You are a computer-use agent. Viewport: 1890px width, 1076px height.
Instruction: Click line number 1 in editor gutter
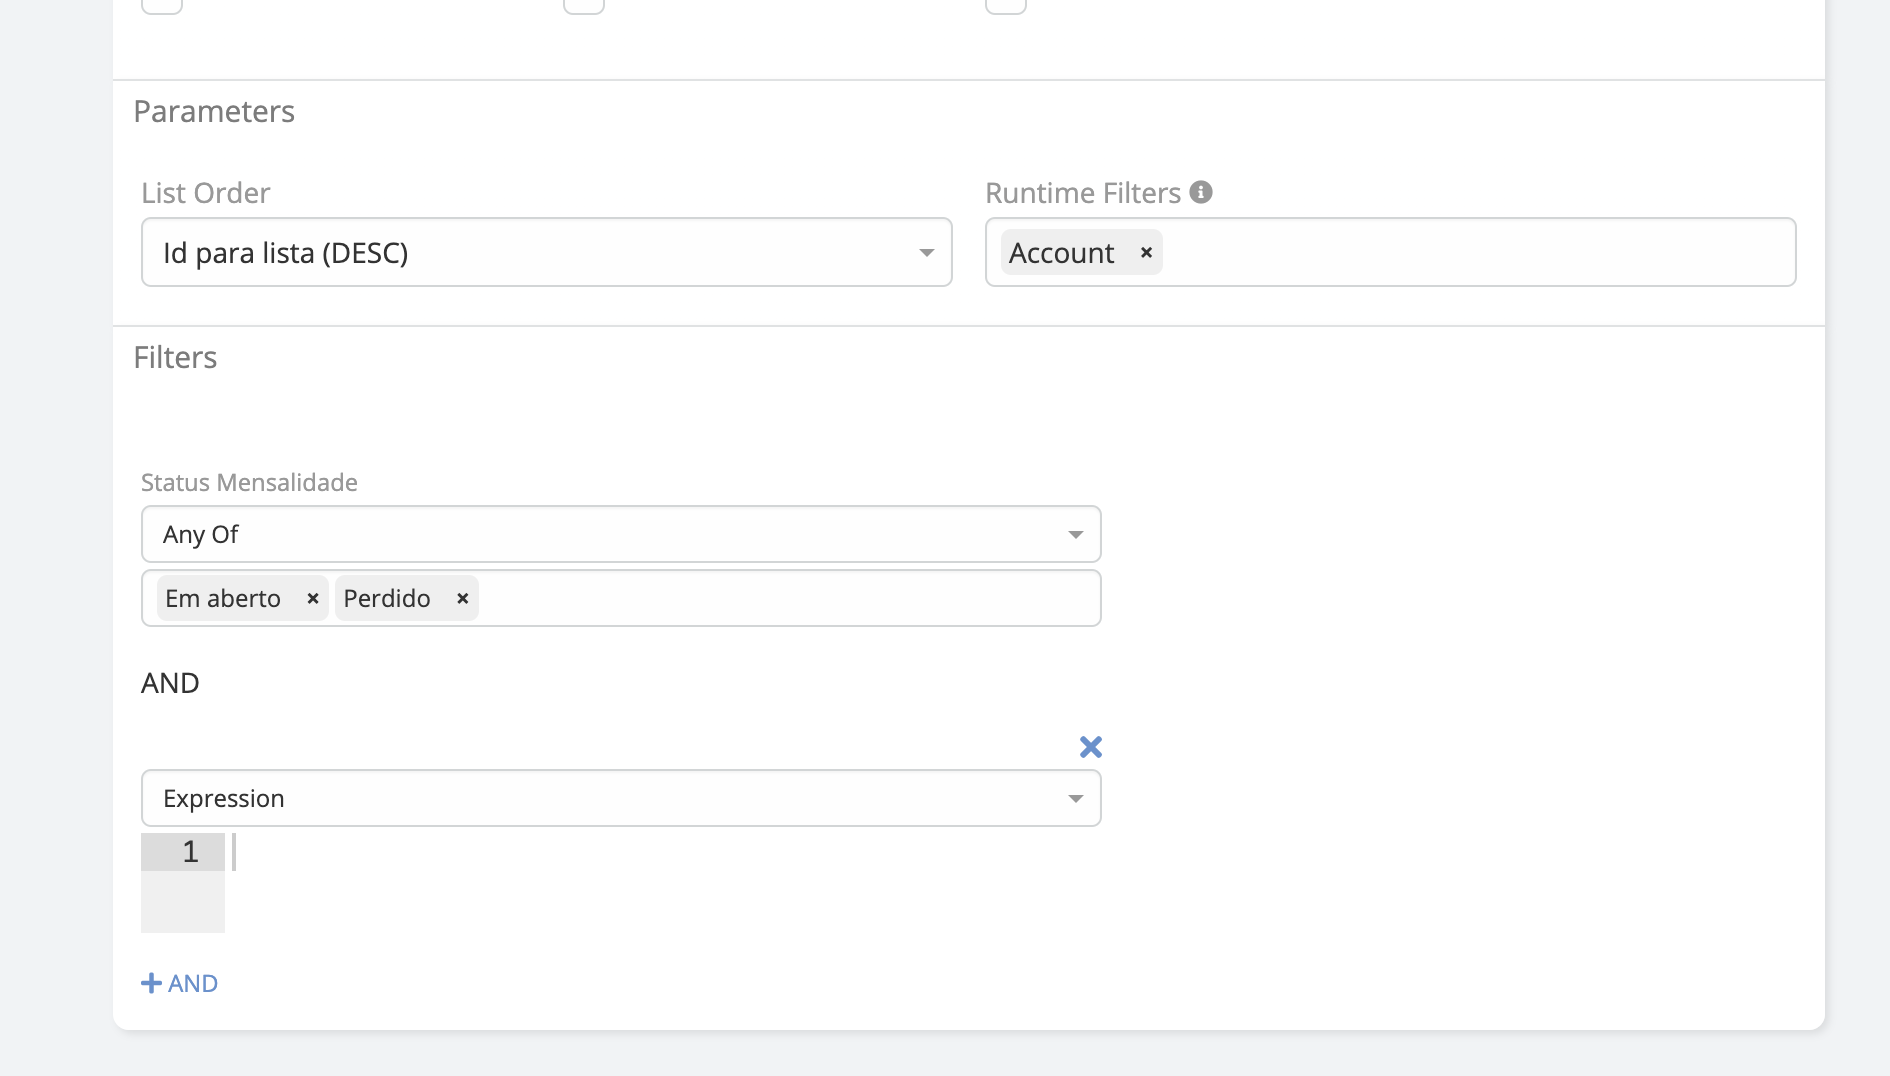pos(189,852)
